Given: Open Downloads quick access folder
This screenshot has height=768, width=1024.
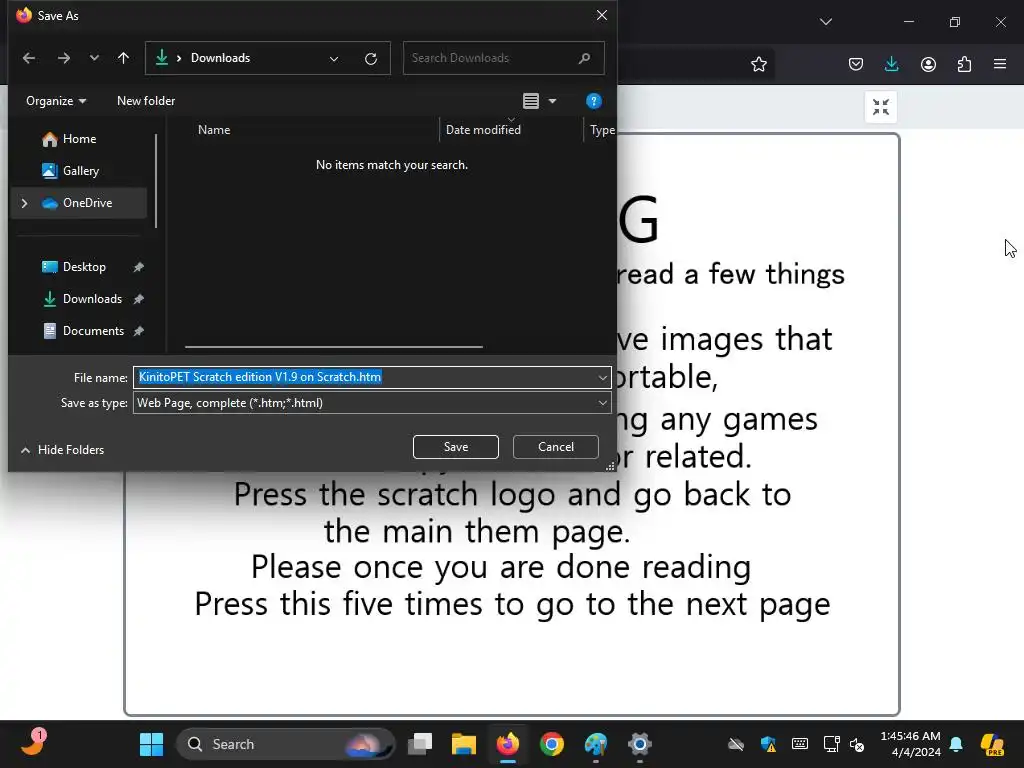Looking at the screenshot, I should (x=92, y=298).
